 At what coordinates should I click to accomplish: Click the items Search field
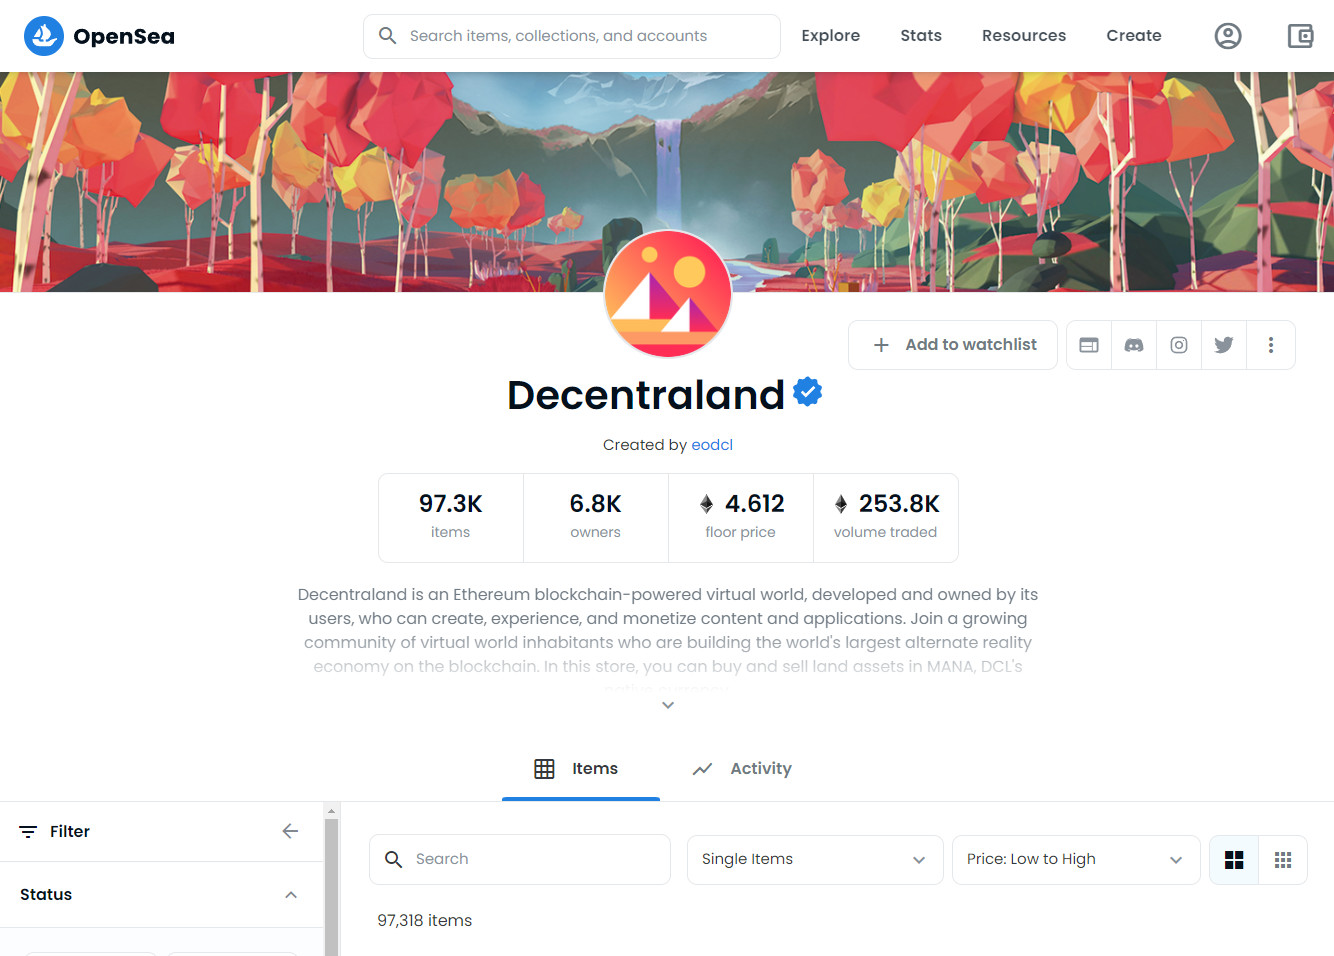pyautogui.click(x=520, y=860)
